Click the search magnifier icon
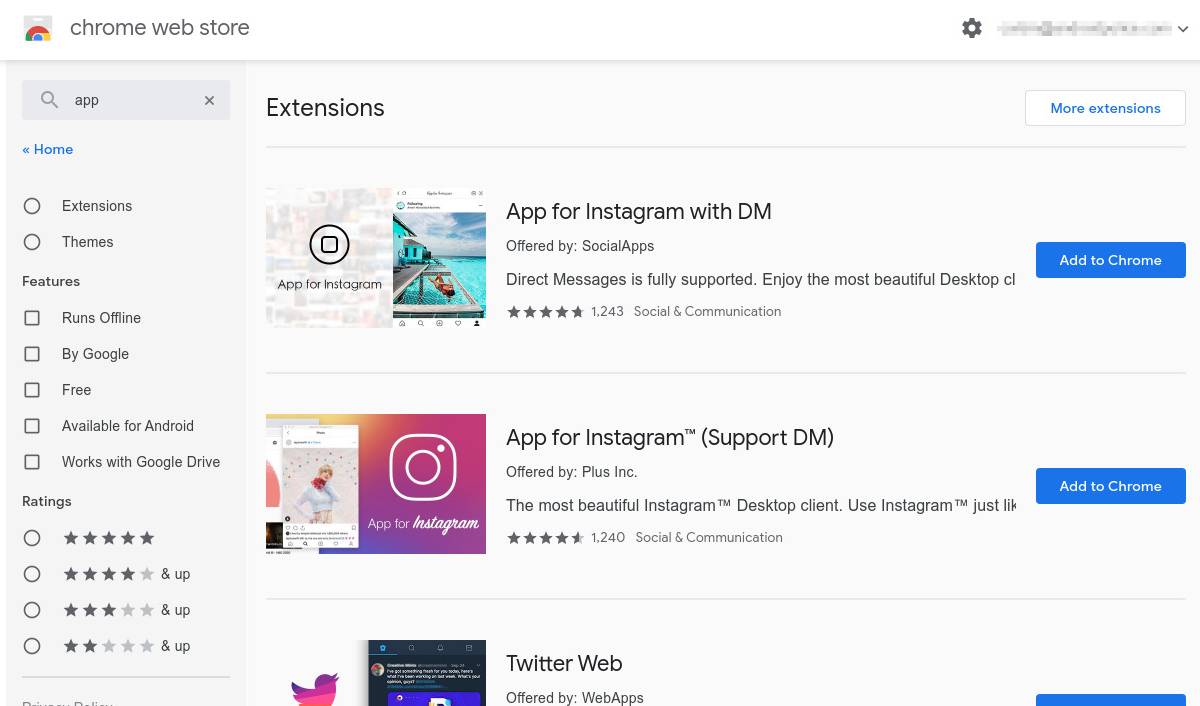This screenshot has height=706, width=1200. [x=49, y=100]
